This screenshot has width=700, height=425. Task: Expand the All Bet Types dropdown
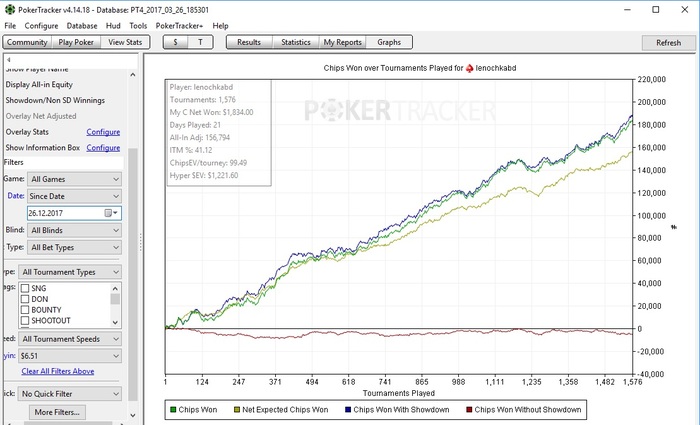pos(74,247)
